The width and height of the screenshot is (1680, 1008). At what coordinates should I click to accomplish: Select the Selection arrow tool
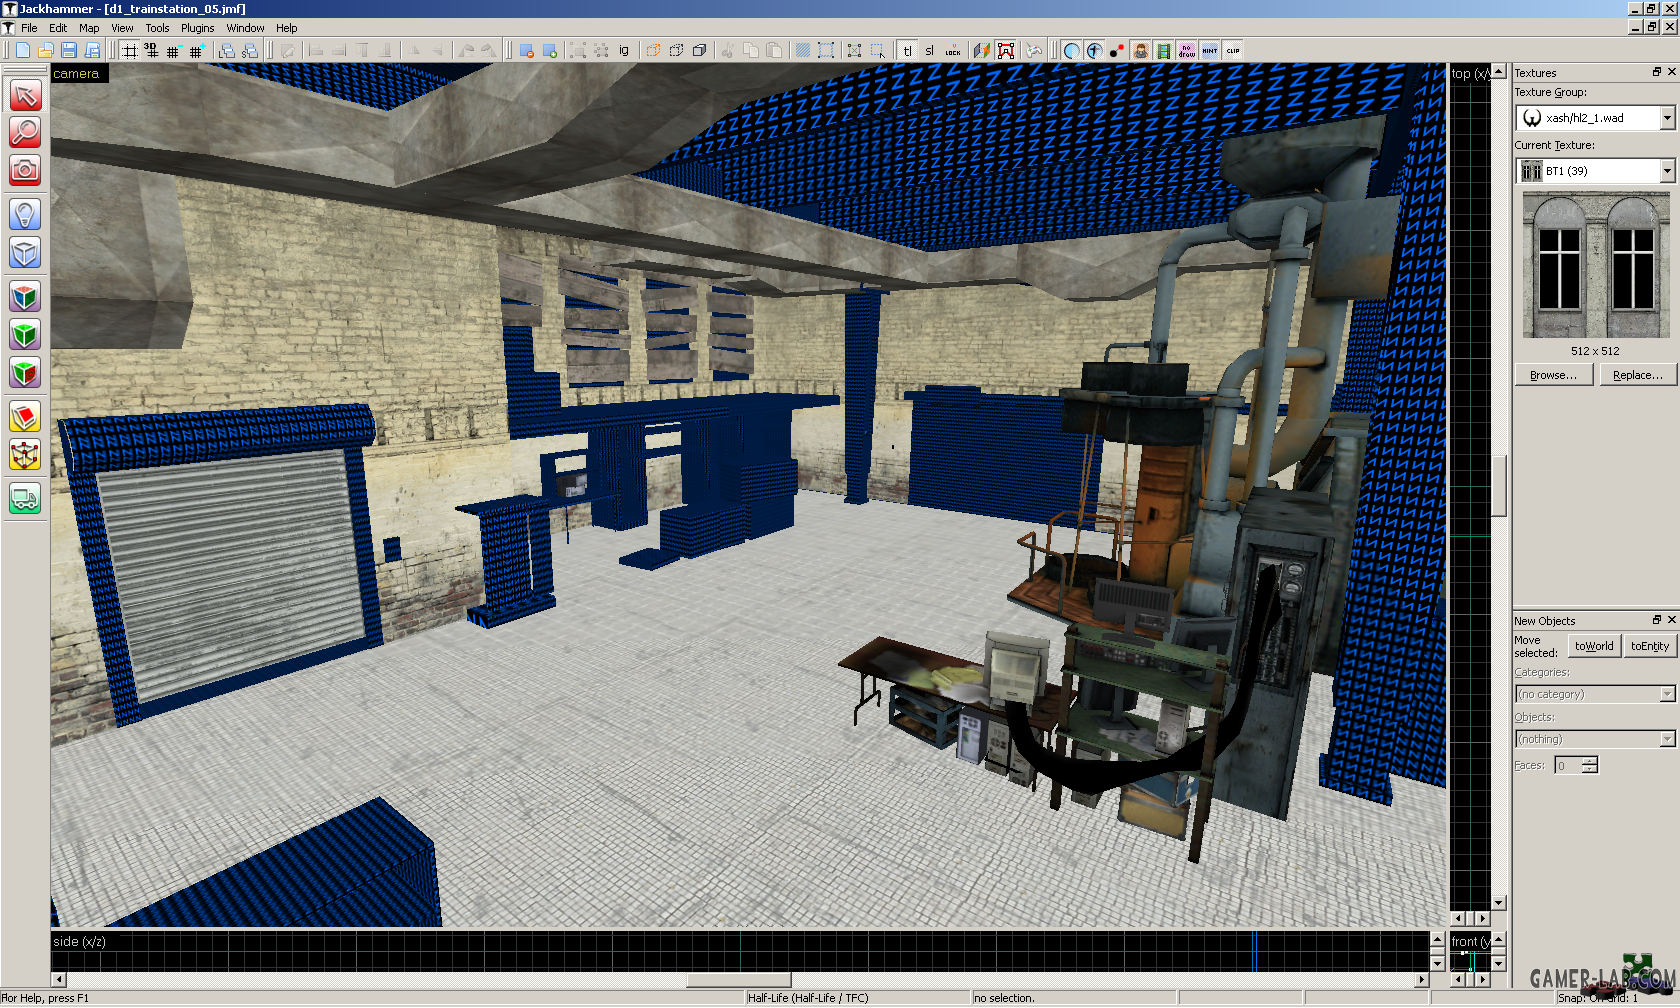(x=25, y=95)
